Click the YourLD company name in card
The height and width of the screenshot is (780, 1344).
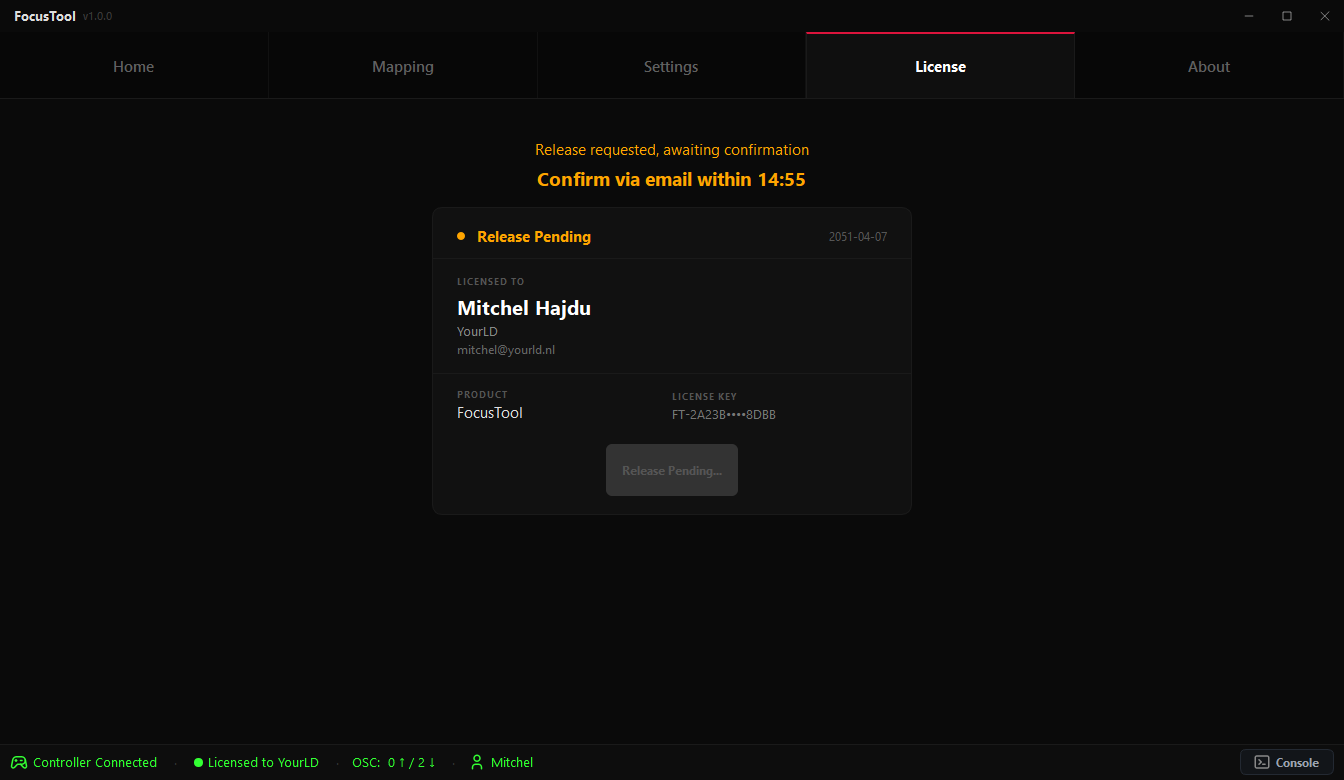coord(477,331)
